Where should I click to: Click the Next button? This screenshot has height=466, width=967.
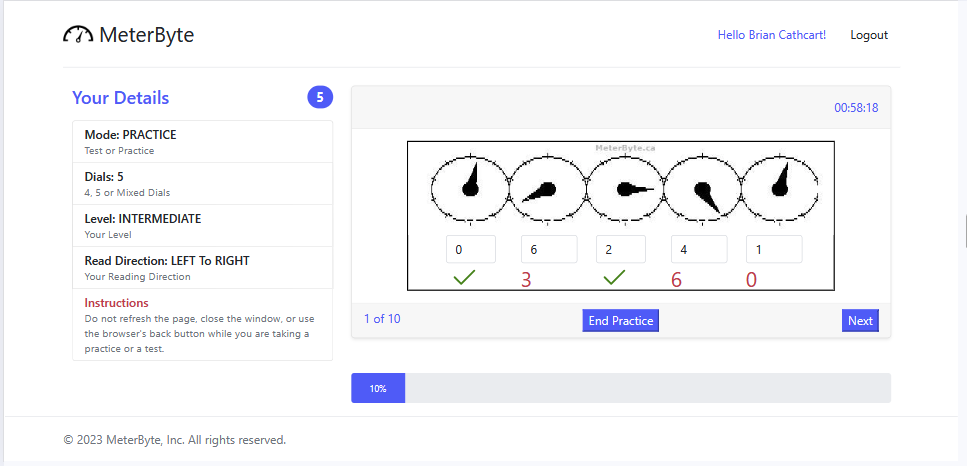tap(860, 321)
